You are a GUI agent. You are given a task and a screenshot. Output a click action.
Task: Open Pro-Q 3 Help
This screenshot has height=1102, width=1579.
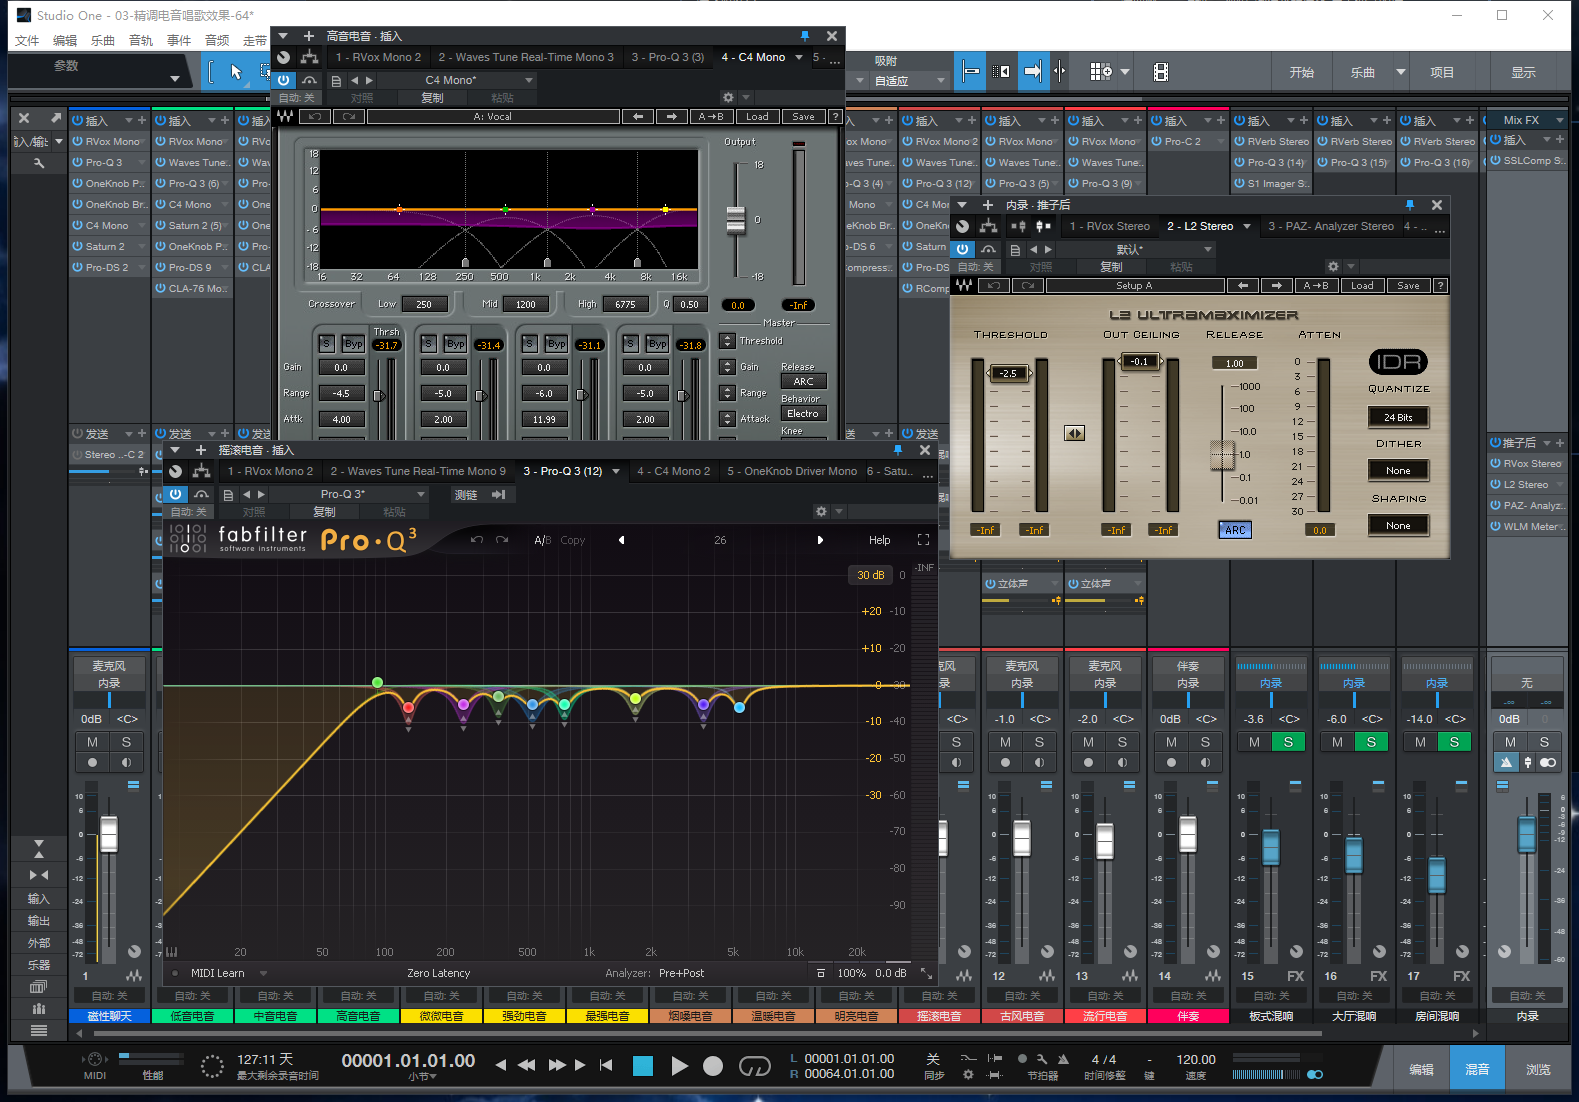(879, 540)
